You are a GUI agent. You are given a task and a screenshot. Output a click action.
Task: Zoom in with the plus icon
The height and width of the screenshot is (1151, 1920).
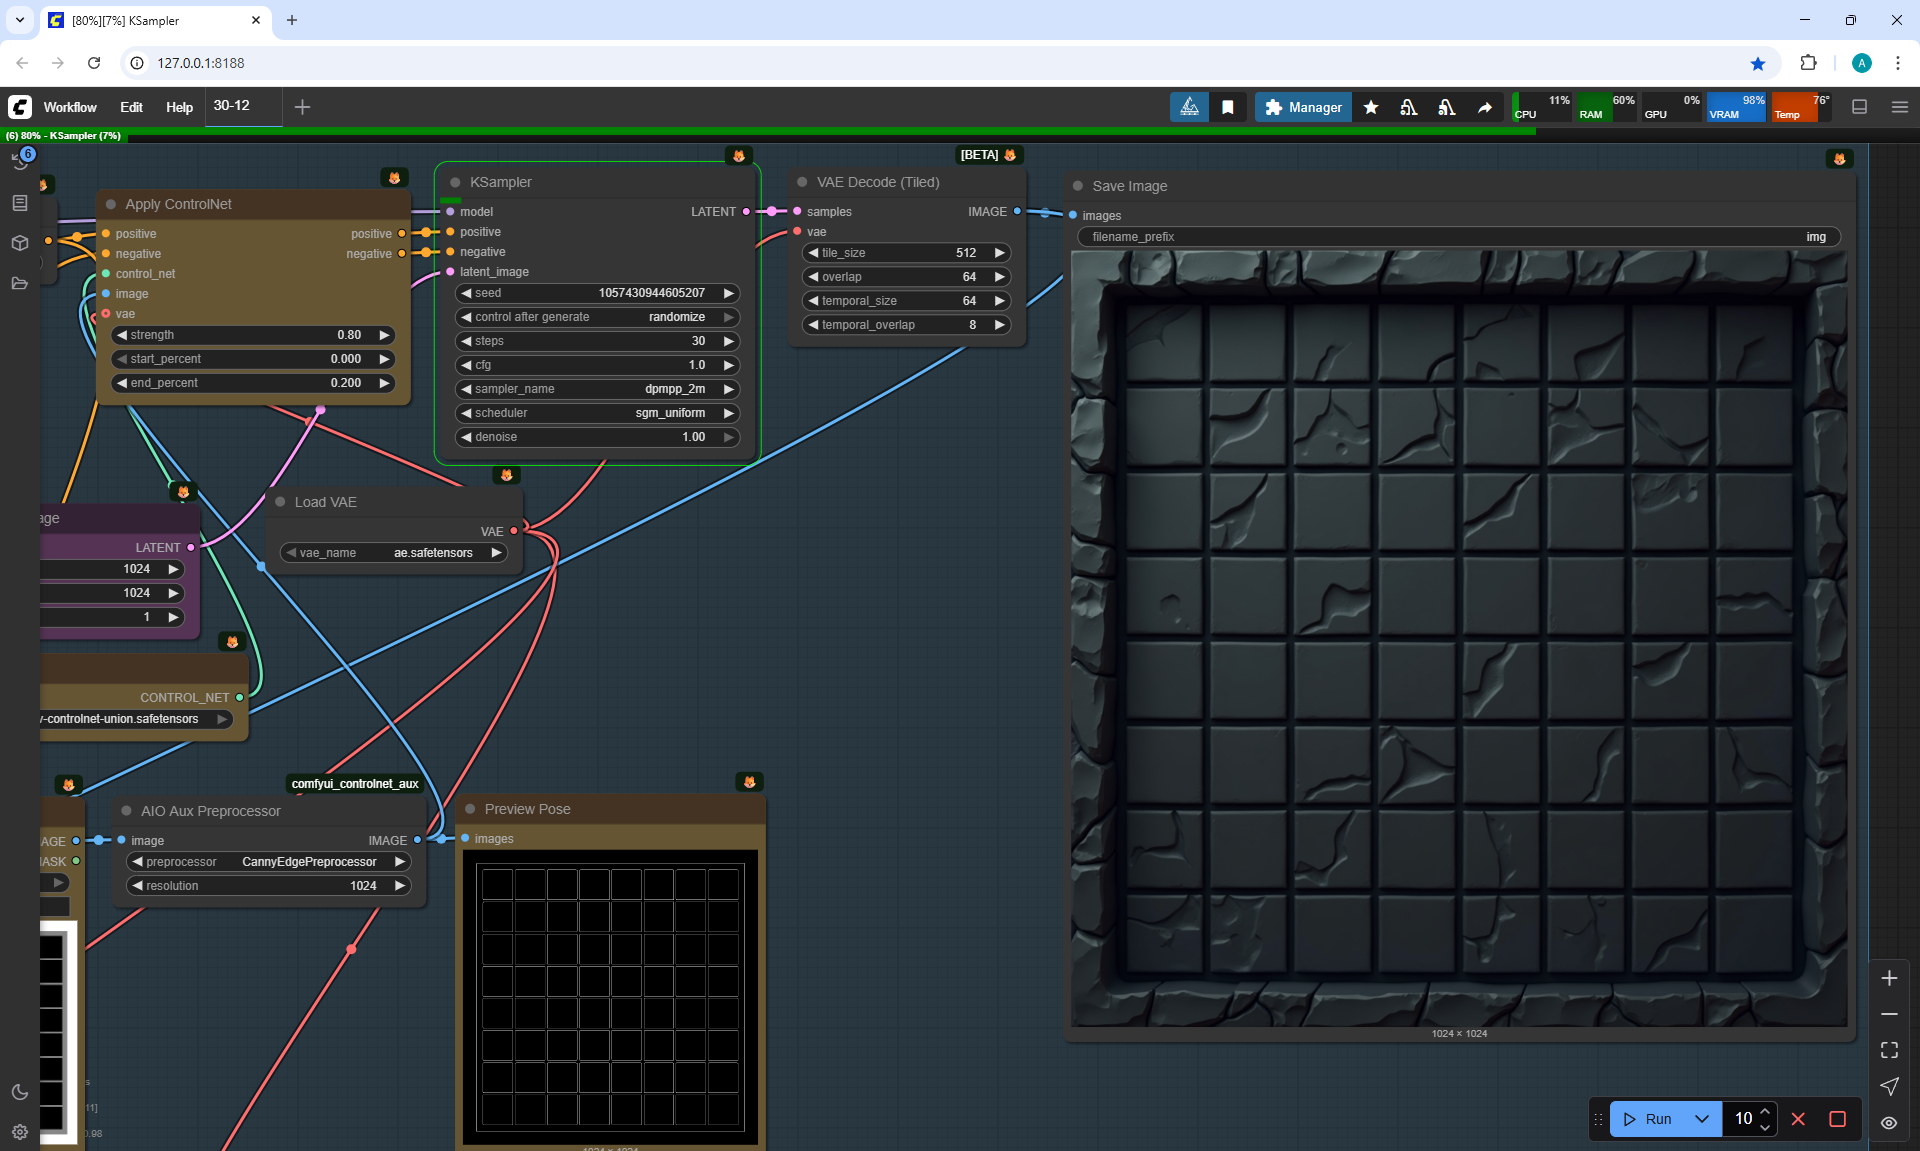click(1889, 978)
